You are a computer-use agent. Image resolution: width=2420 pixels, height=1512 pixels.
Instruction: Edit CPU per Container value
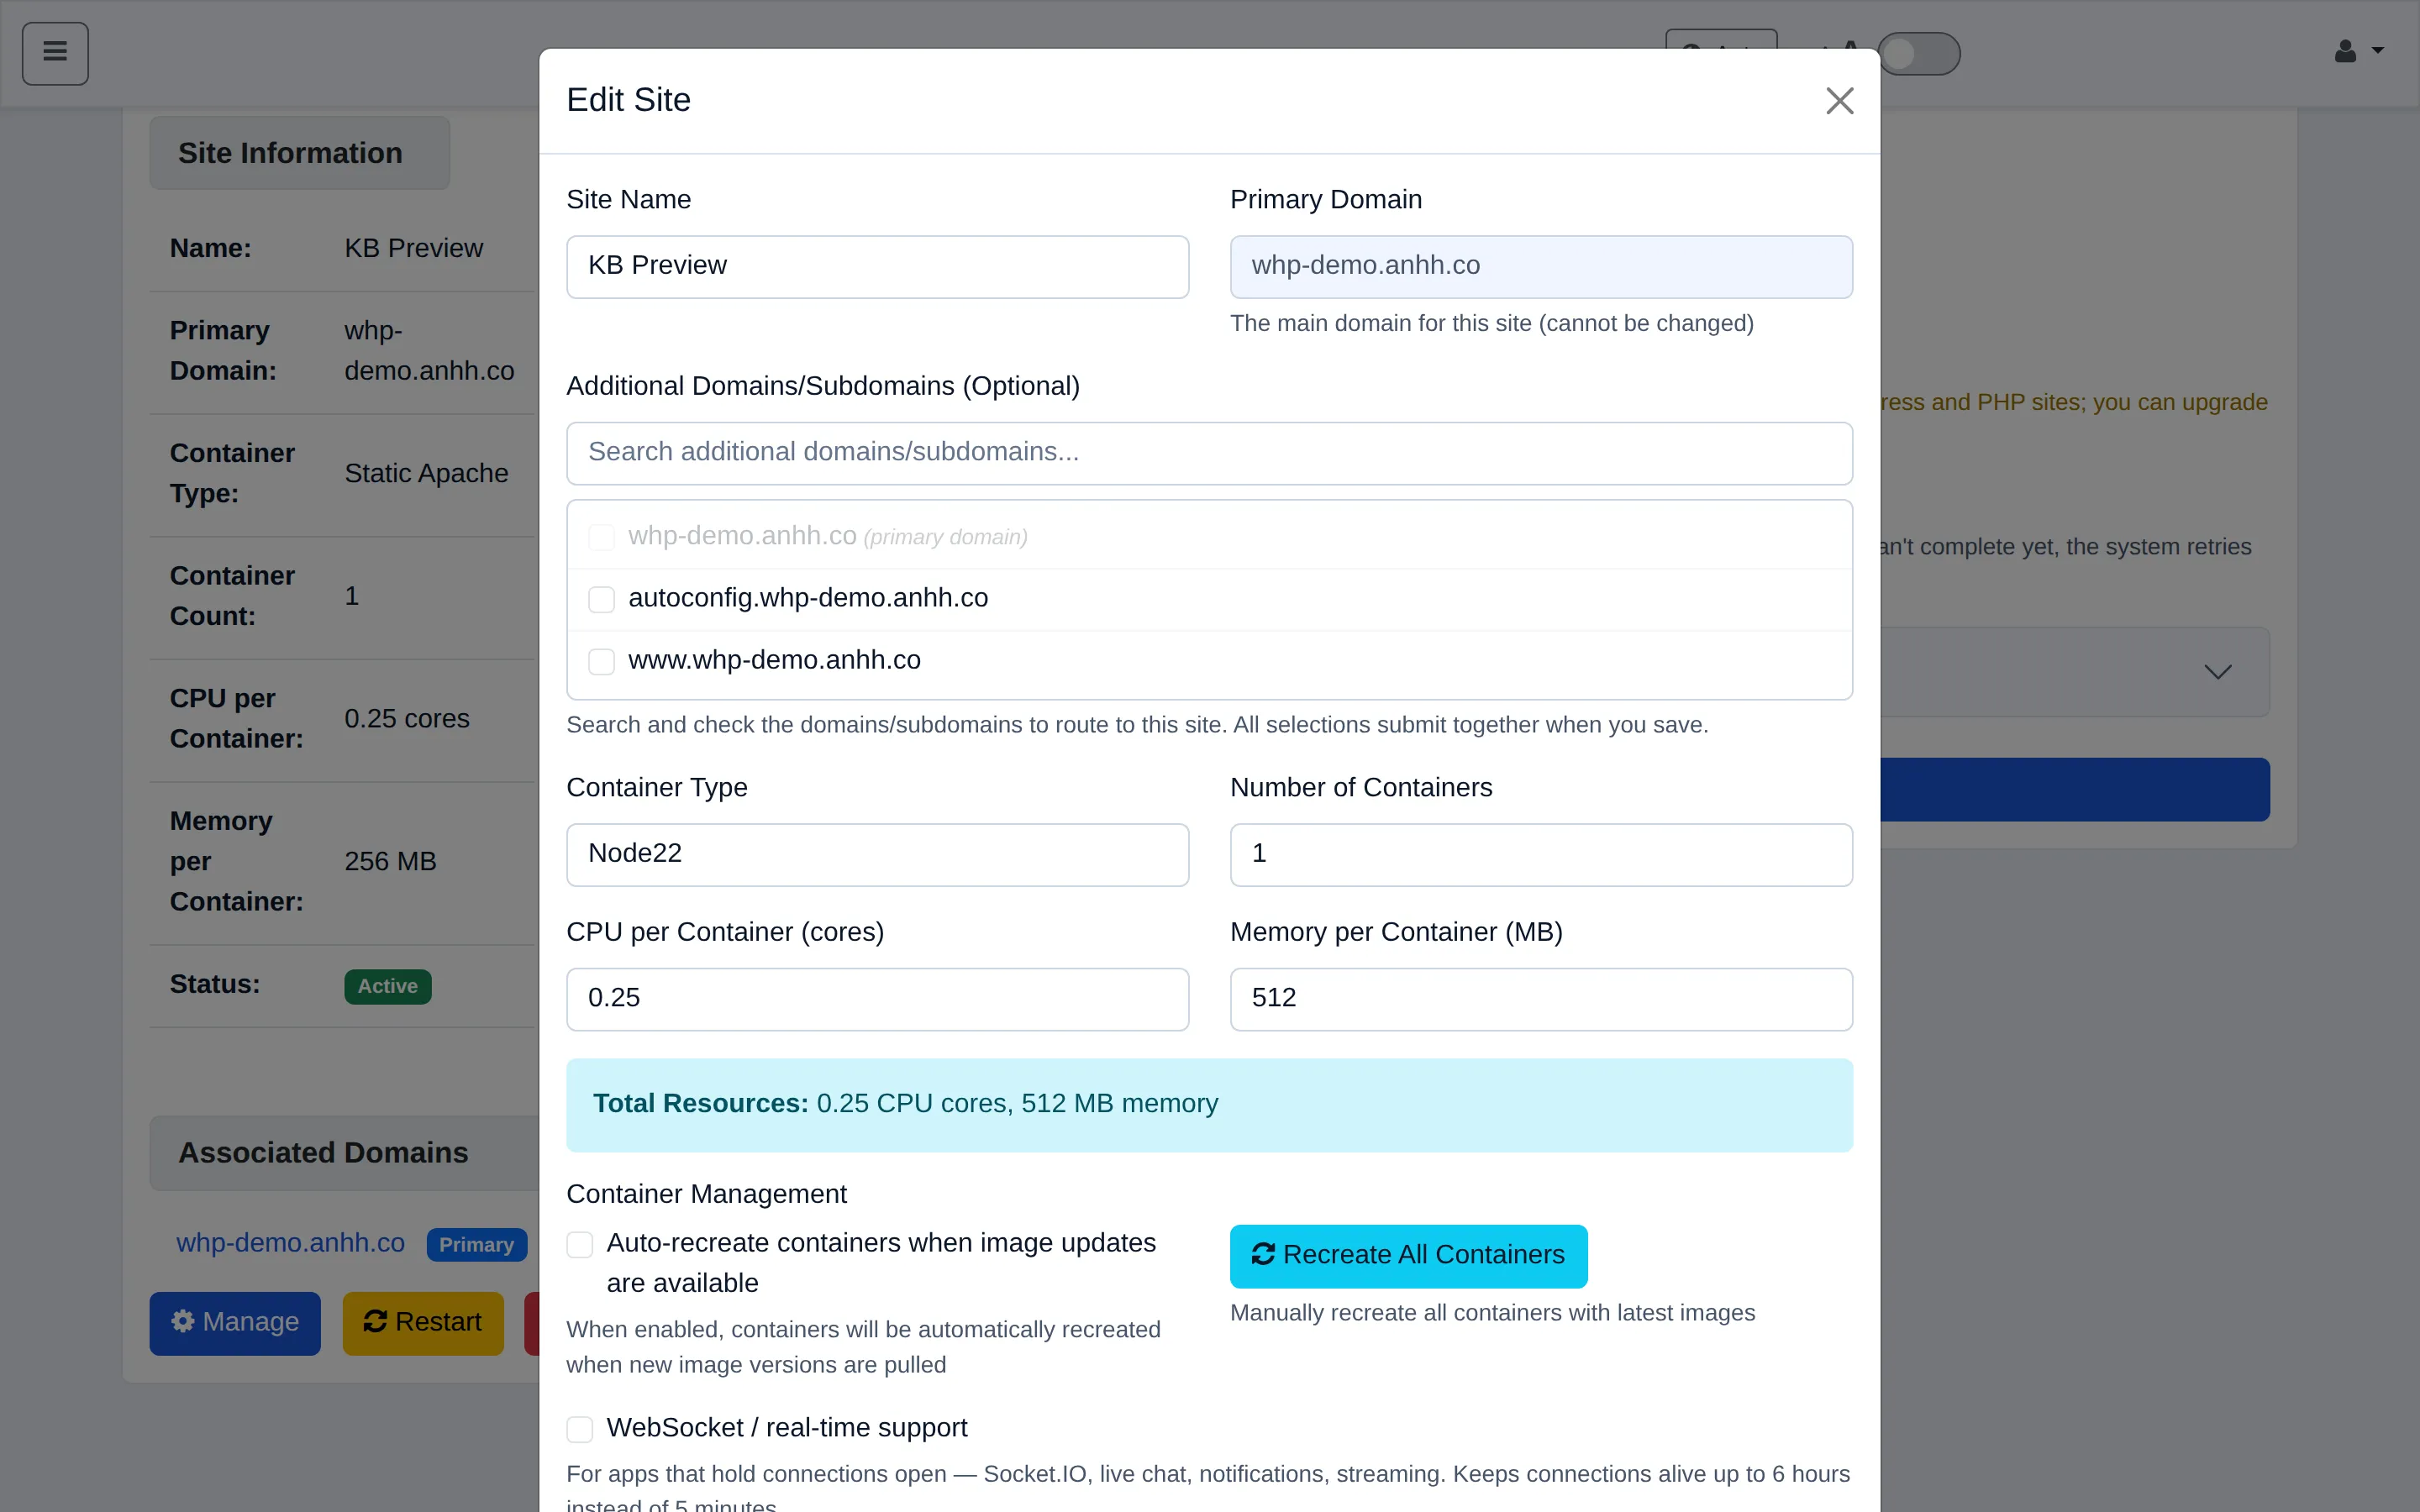[x=877, y=998]
